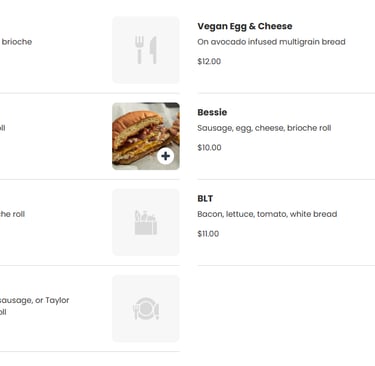This screenshot has width=375, height=366.
Task: Click the plus icon on the Bessie photo
Action: point(166,156)
